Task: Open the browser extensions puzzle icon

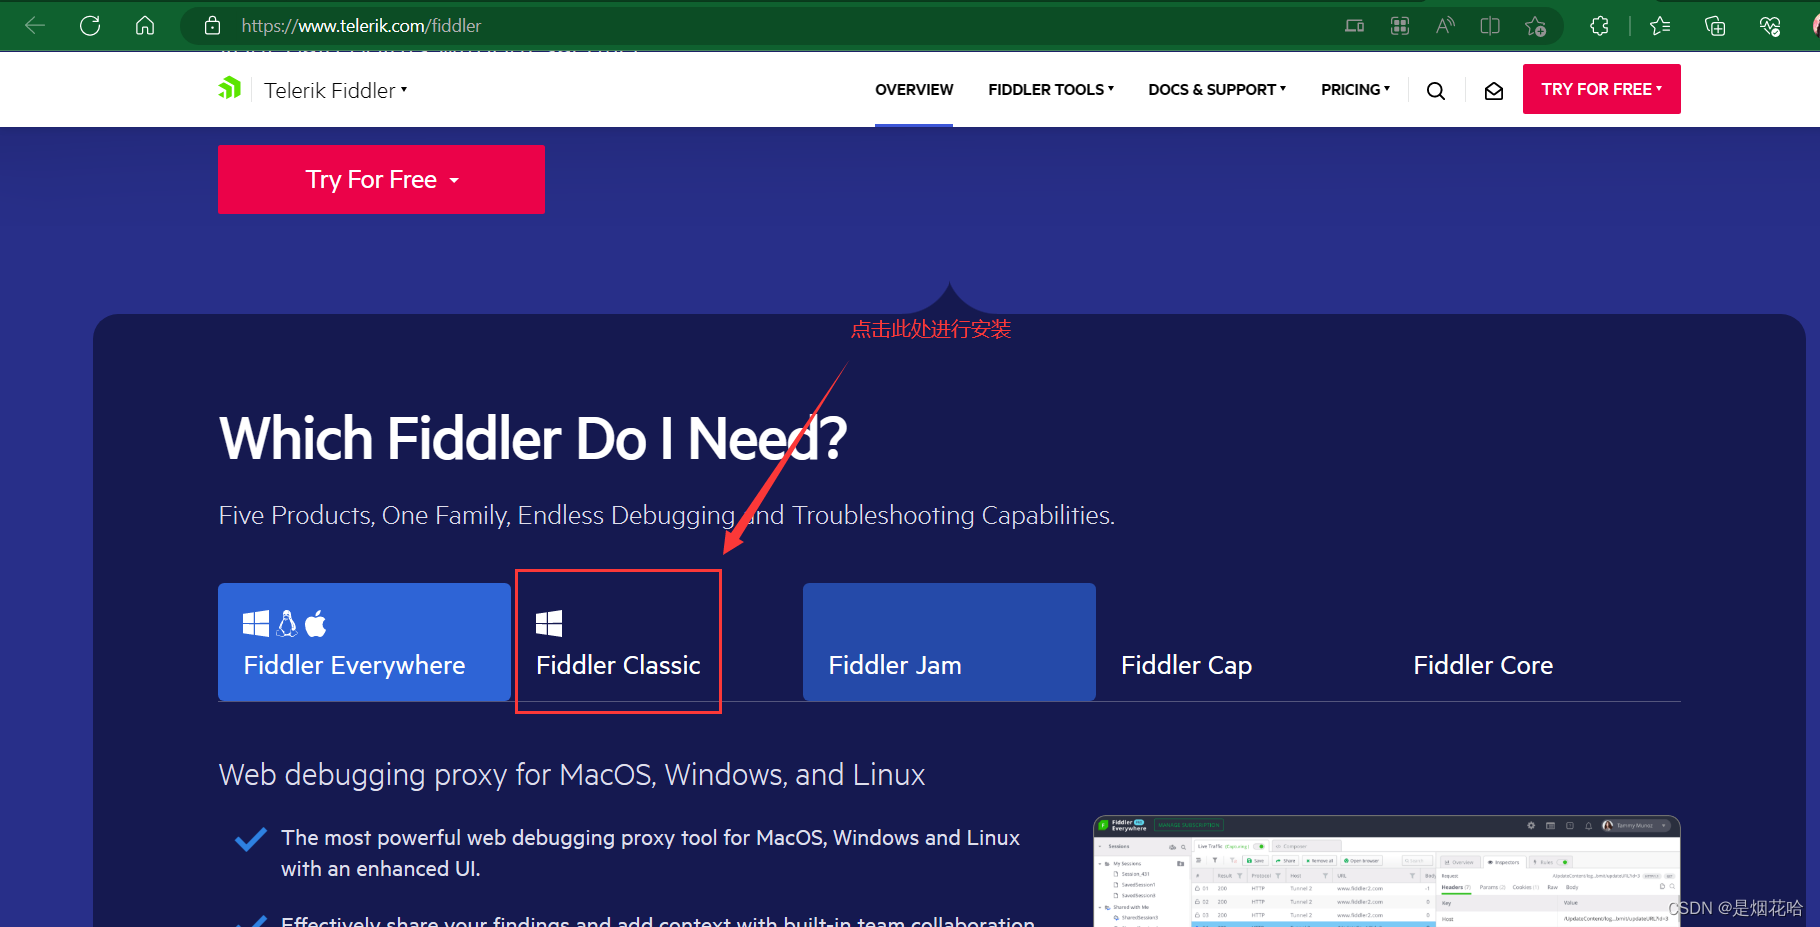Action: 1600,26
